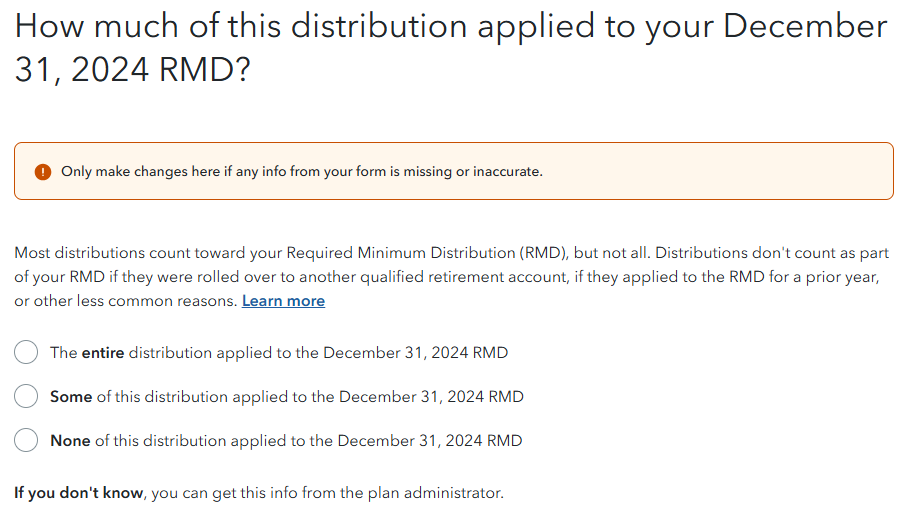Click the 'If you don't know' bold text
The image size is (901, 522).
[79, 493]
